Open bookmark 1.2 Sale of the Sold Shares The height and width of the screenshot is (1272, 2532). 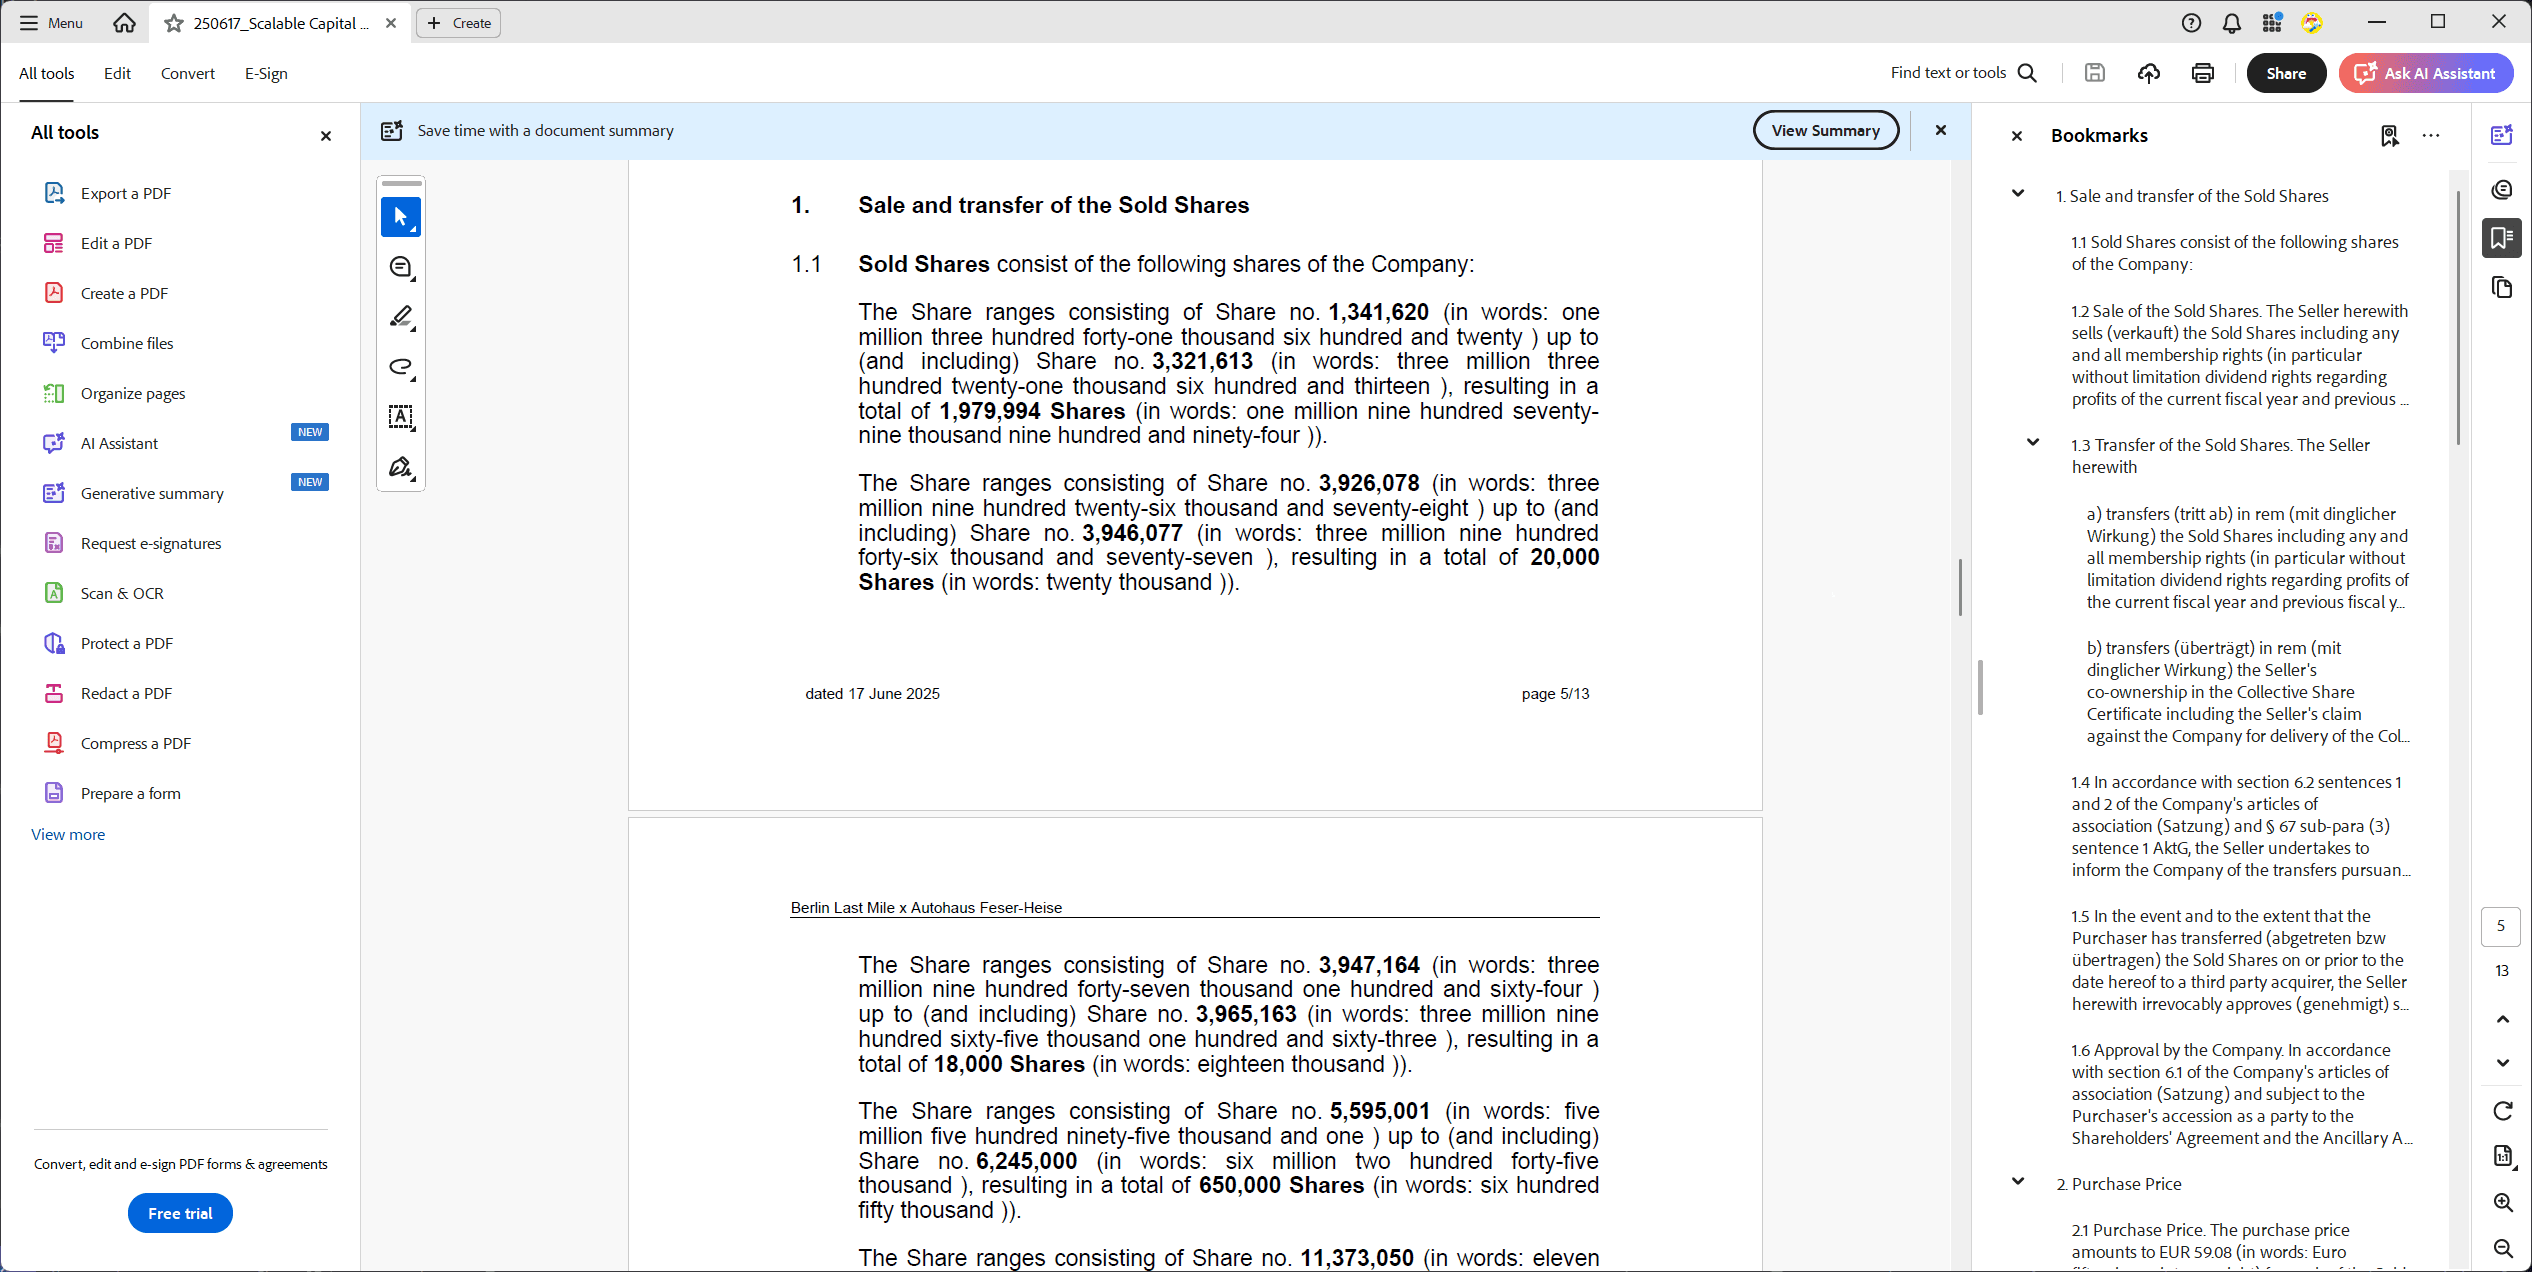coord(2240,355)
